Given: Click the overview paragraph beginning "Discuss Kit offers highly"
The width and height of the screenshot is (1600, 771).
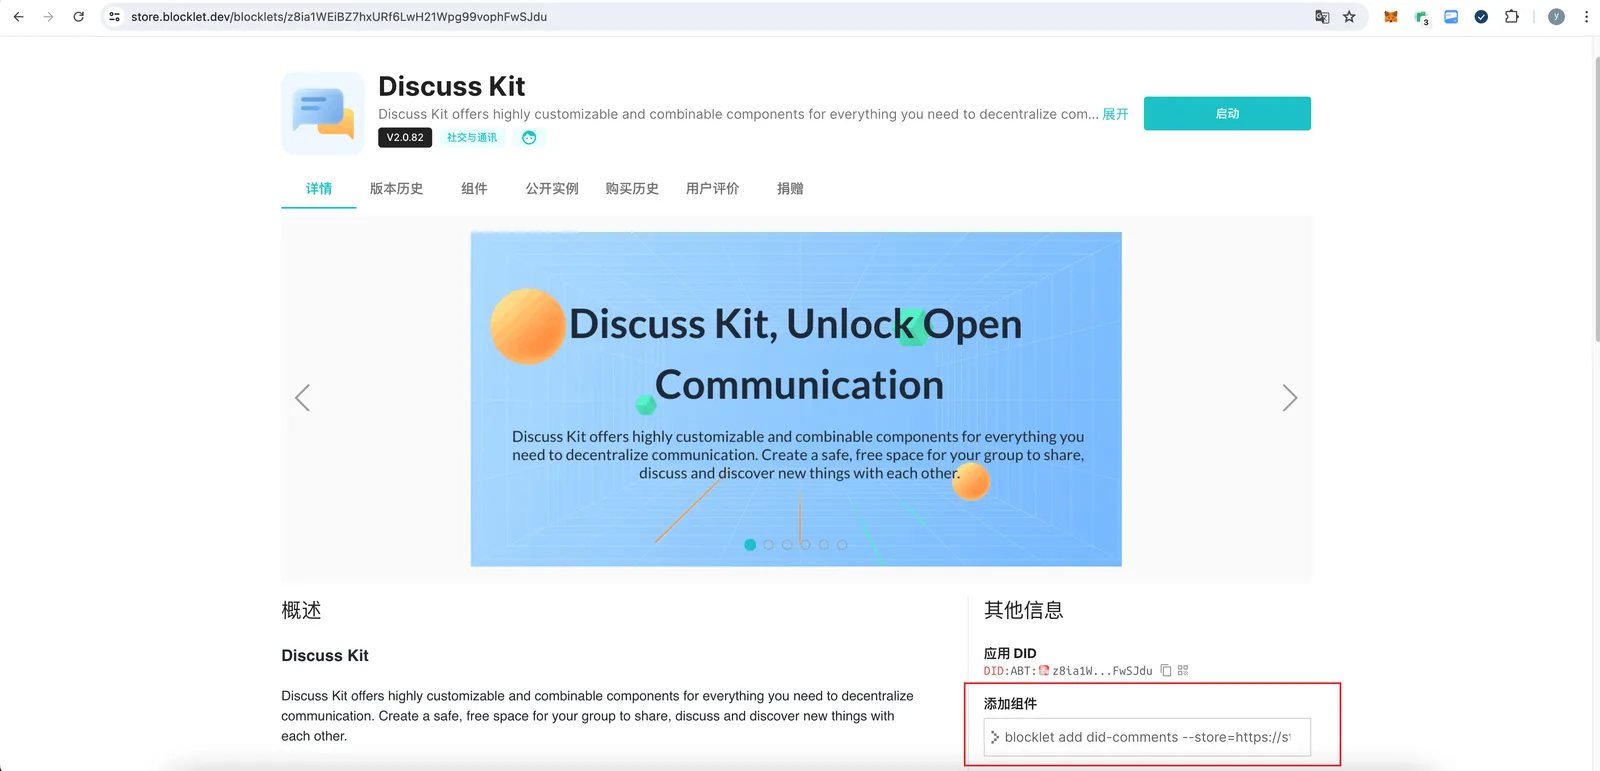Looking at the screenshot, I should 597,716.
